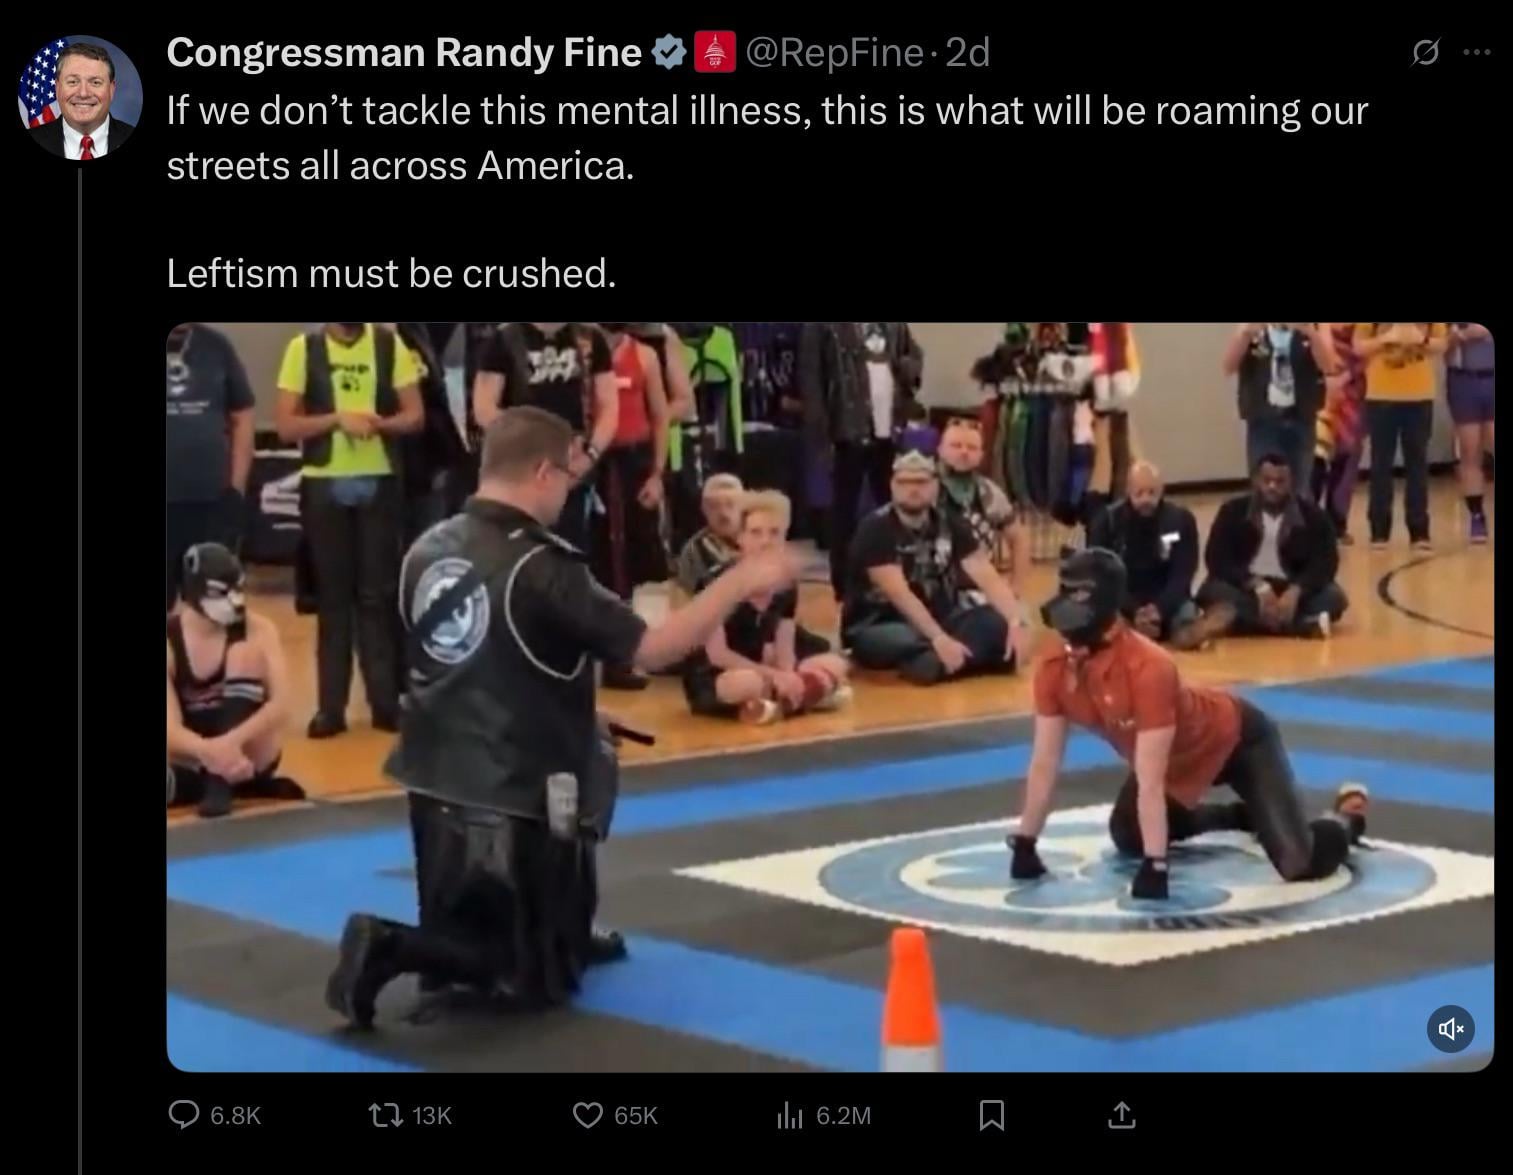
Task: Click the blue verified checkmark badge
Action: (668, 52)
